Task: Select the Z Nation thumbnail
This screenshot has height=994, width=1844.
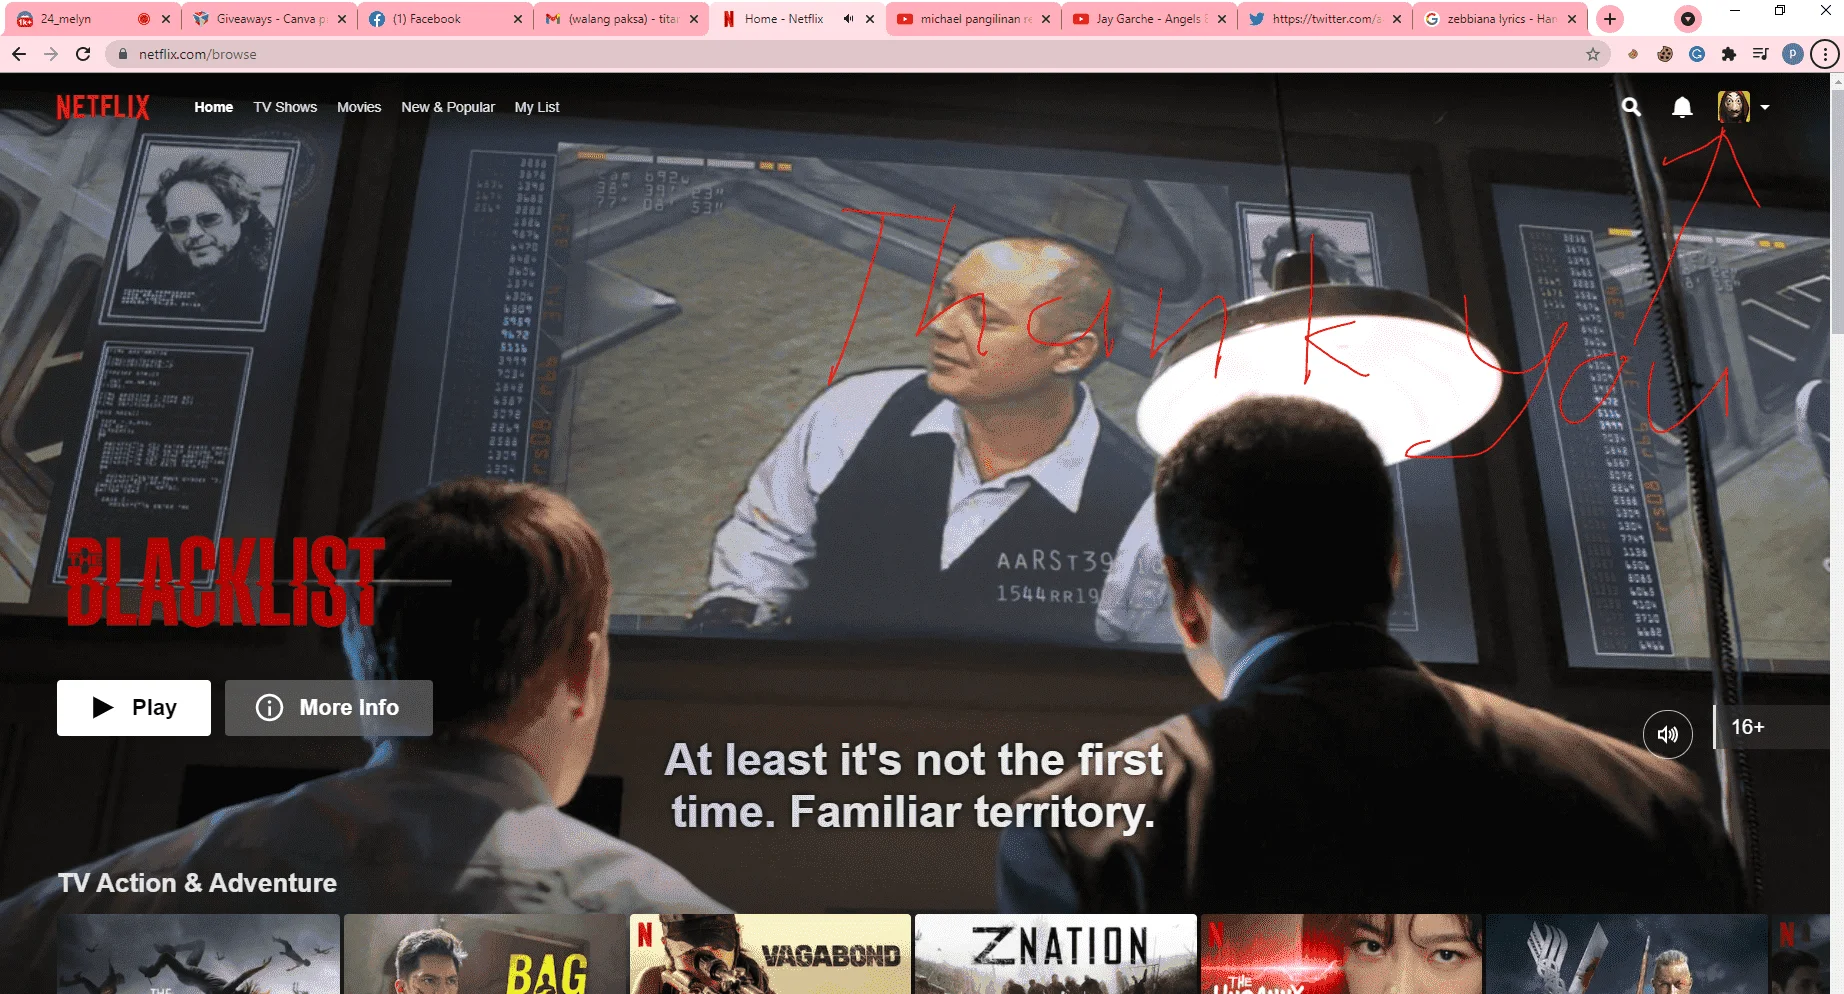Action: click(x=1056, y=954)
